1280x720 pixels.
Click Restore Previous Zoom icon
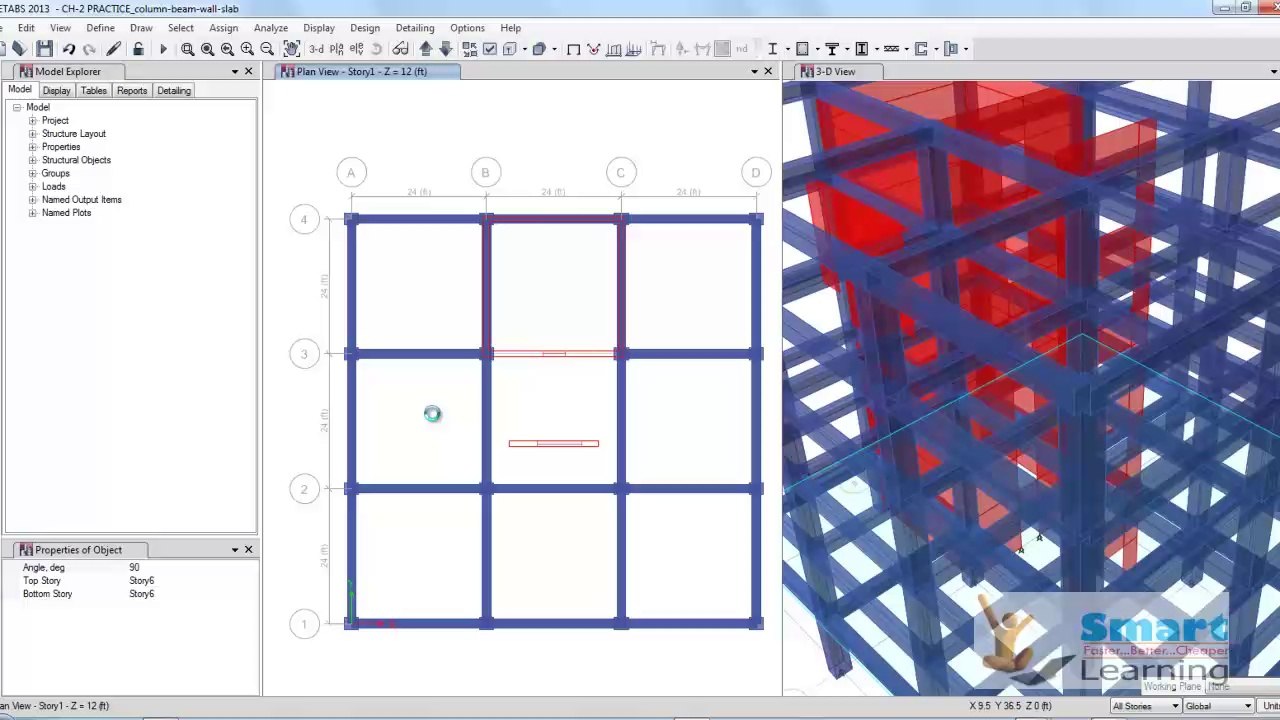click(227, 49)
